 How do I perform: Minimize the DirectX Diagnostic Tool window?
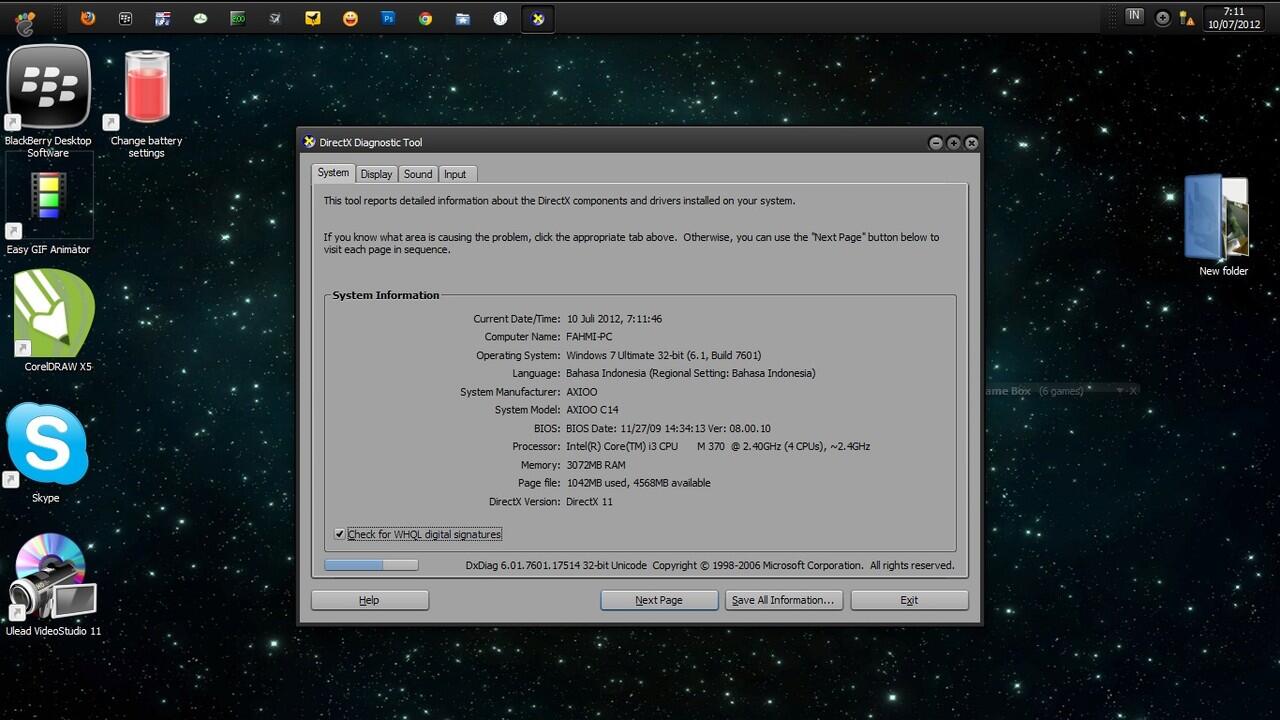click(936, 143)
